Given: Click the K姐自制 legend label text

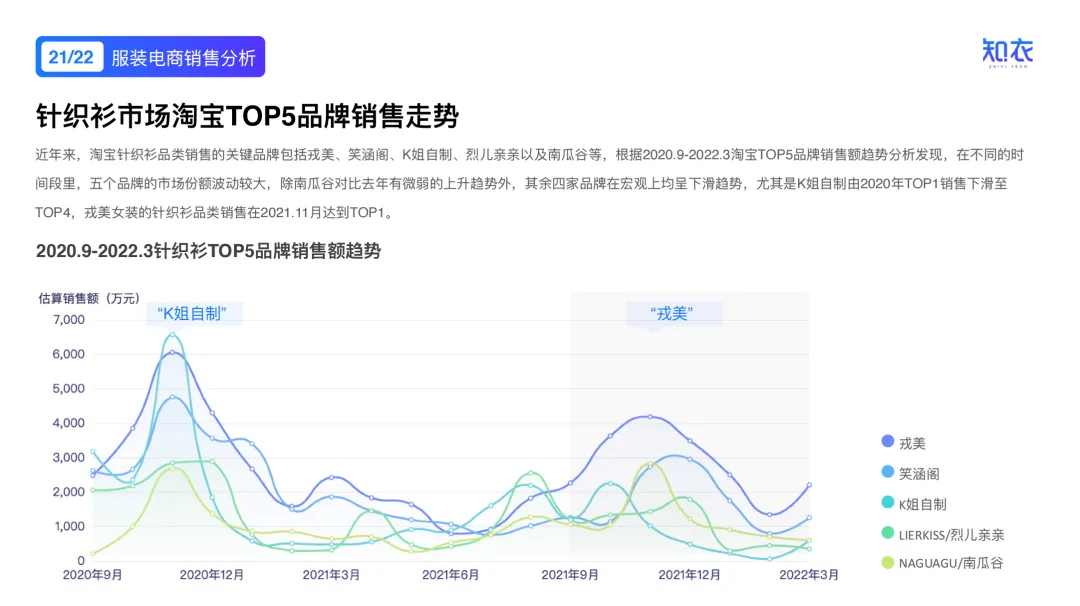Looking at the screenshot, I should pyautogui.click(x=923, y=504).
